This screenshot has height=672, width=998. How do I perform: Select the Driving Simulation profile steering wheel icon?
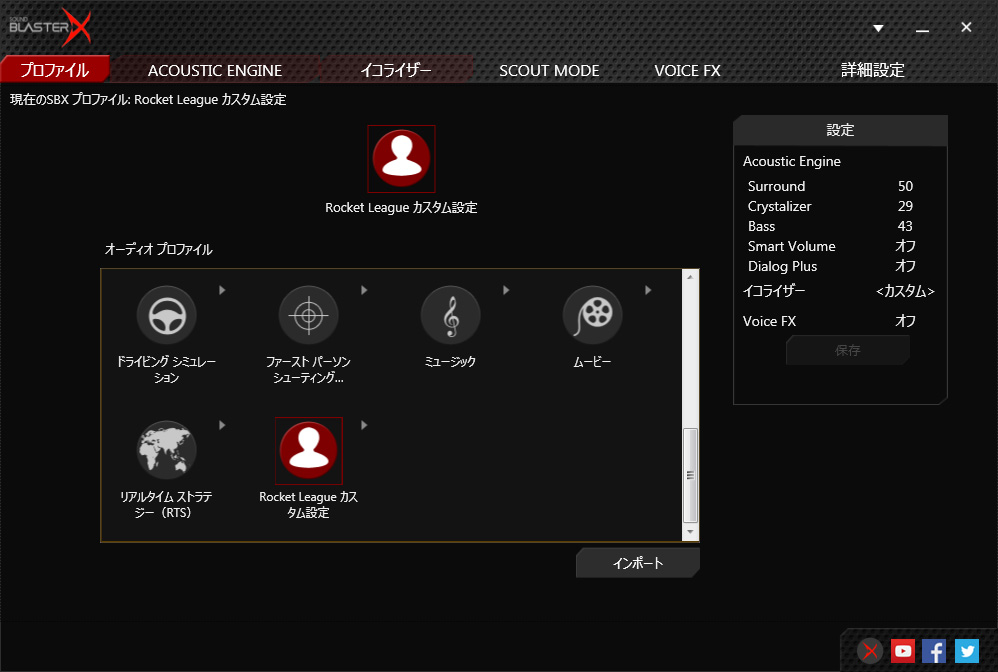click(167, 316)
